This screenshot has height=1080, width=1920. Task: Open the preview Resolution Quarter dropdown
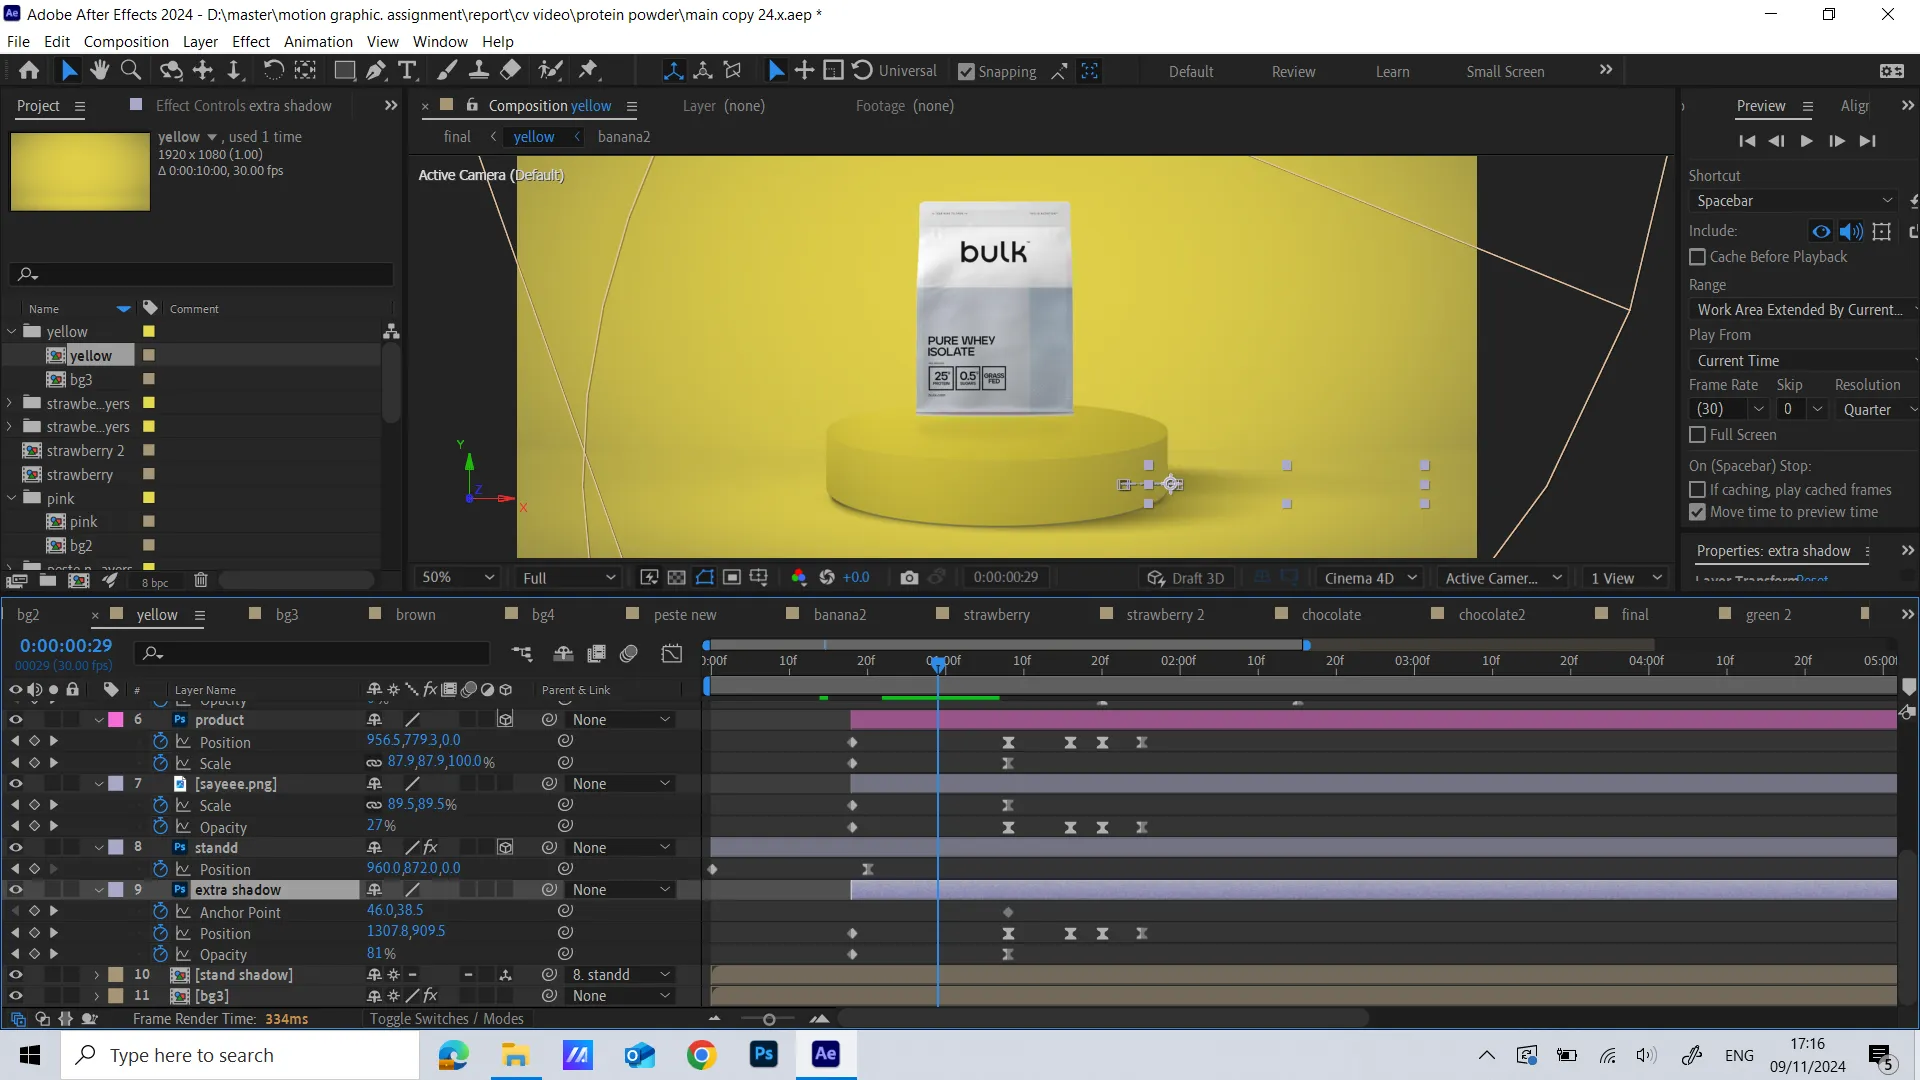(1877, 409)
